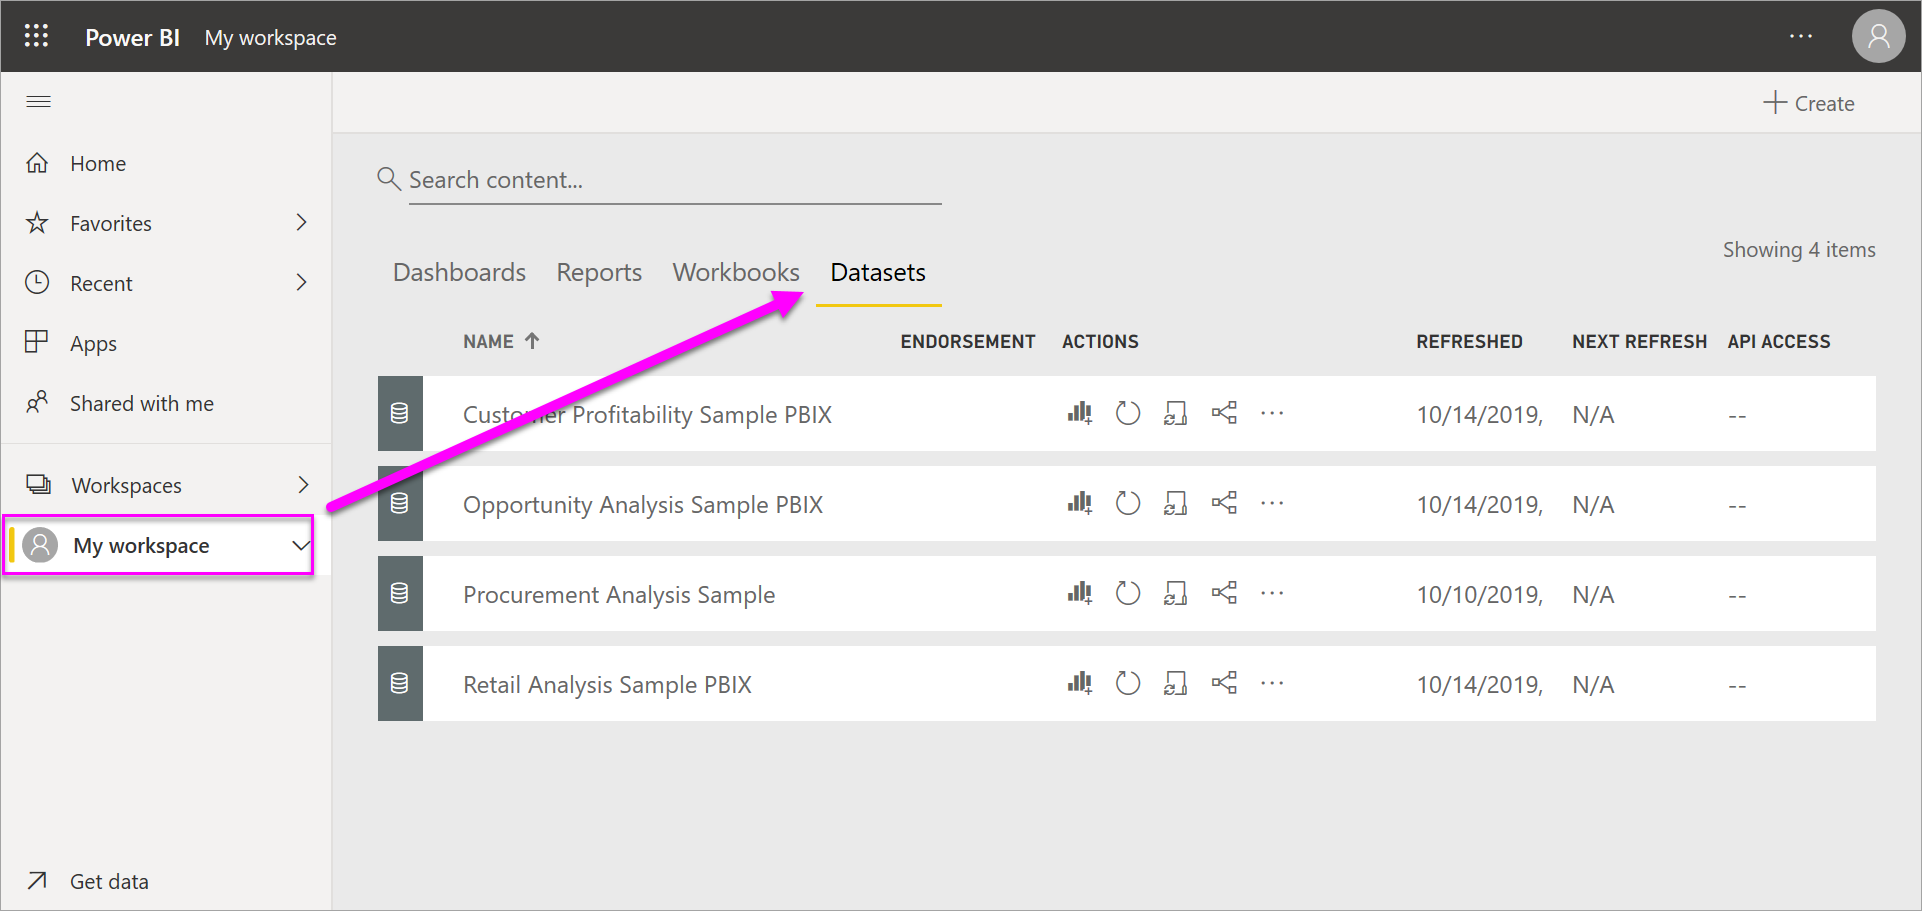Create report for Retail Analysis Sample PBIX

point(1079,683)
